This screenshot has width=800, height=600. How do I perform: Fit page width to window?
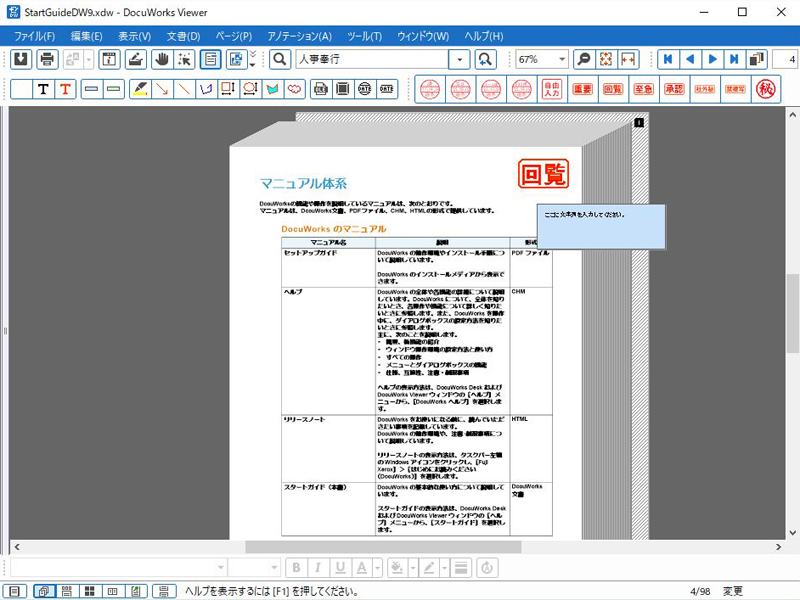[629, 59]
